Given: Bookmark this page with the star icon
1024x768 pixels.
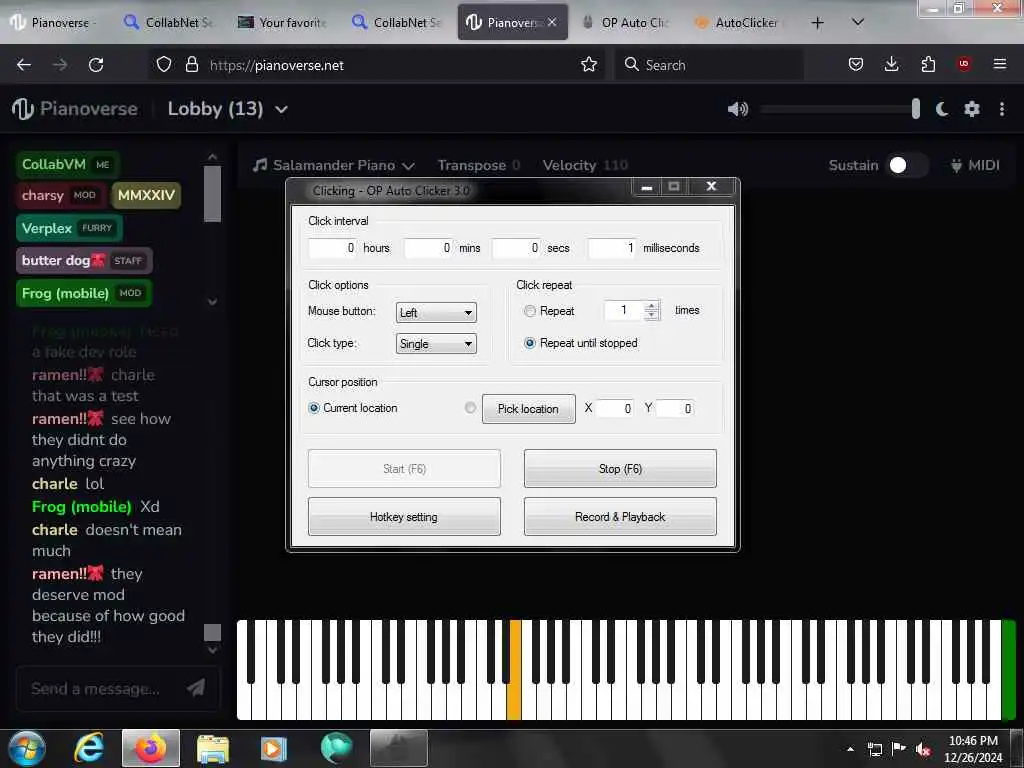Looking at the screenshot, I should click(588, 64).
